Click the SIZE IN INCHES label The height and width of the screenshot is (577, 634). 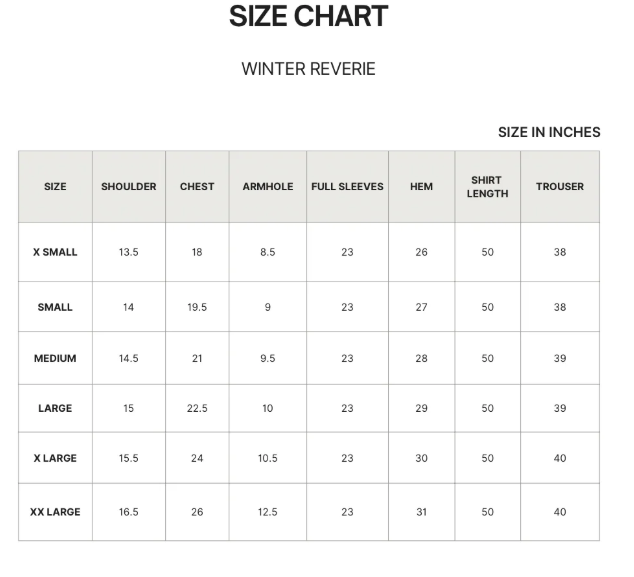[x=549, y=132]
